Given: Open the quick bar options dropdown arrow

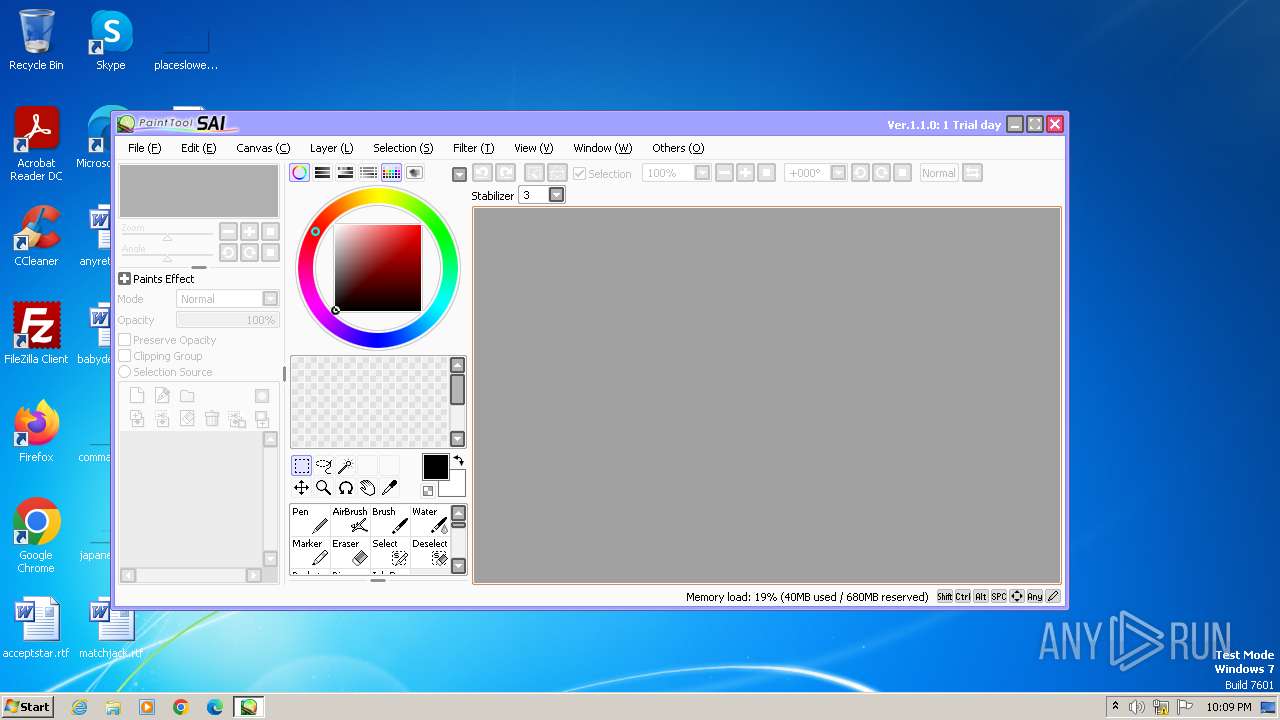Looking at the screenshot, I should pos(459,174).
